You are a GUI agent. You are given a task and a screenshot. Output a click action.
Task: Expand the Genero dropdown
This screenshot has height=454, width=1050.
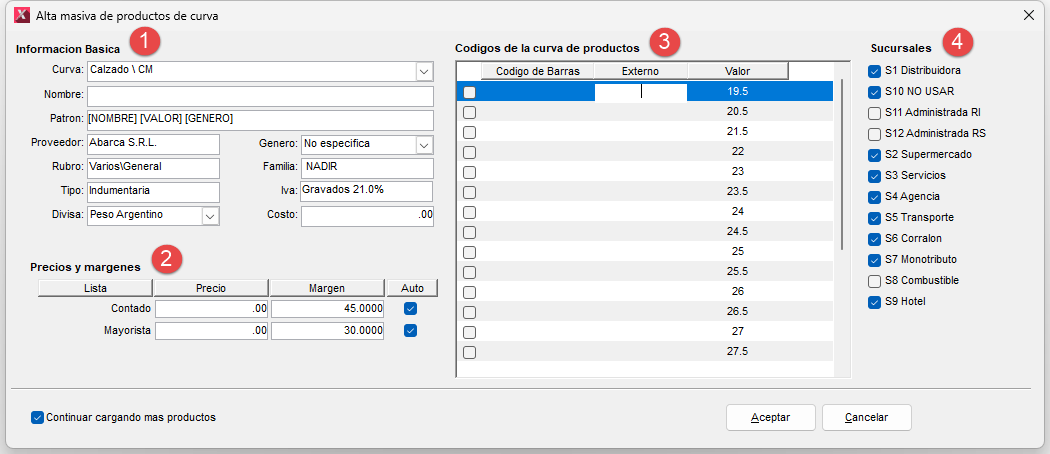point(424,144)
